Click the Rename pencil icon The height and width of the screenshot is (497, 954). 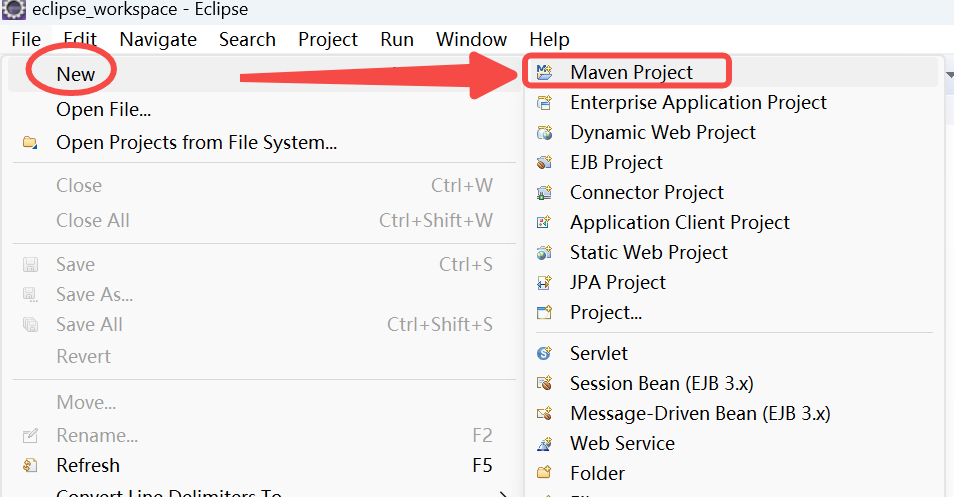pyautogui.click(x=30, y=436)
